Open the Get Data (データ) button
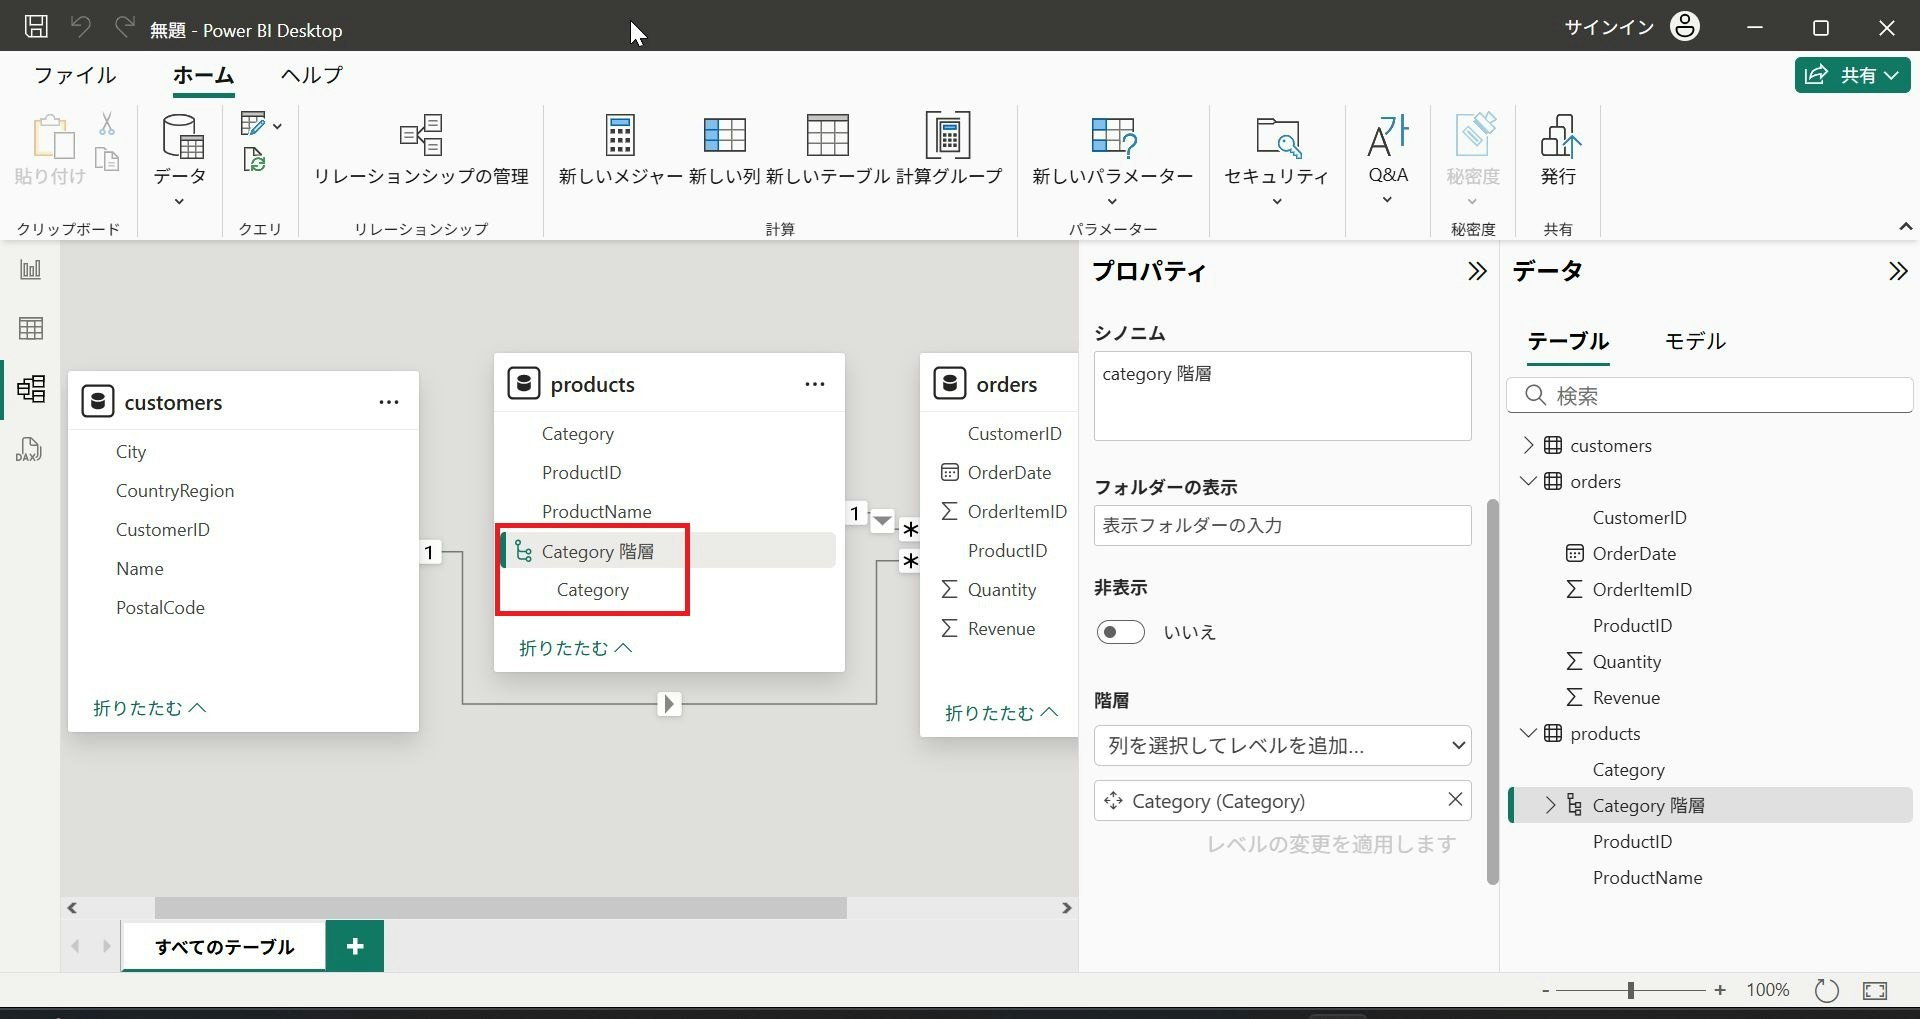1920x1019 pixels. tap(180, 158)
